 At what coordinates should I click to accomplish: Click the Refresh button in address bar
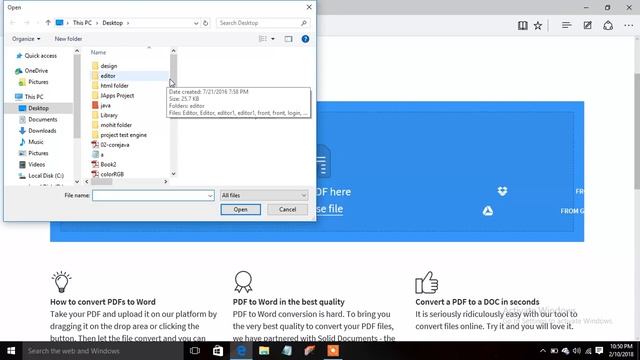[x=205, y=23]
